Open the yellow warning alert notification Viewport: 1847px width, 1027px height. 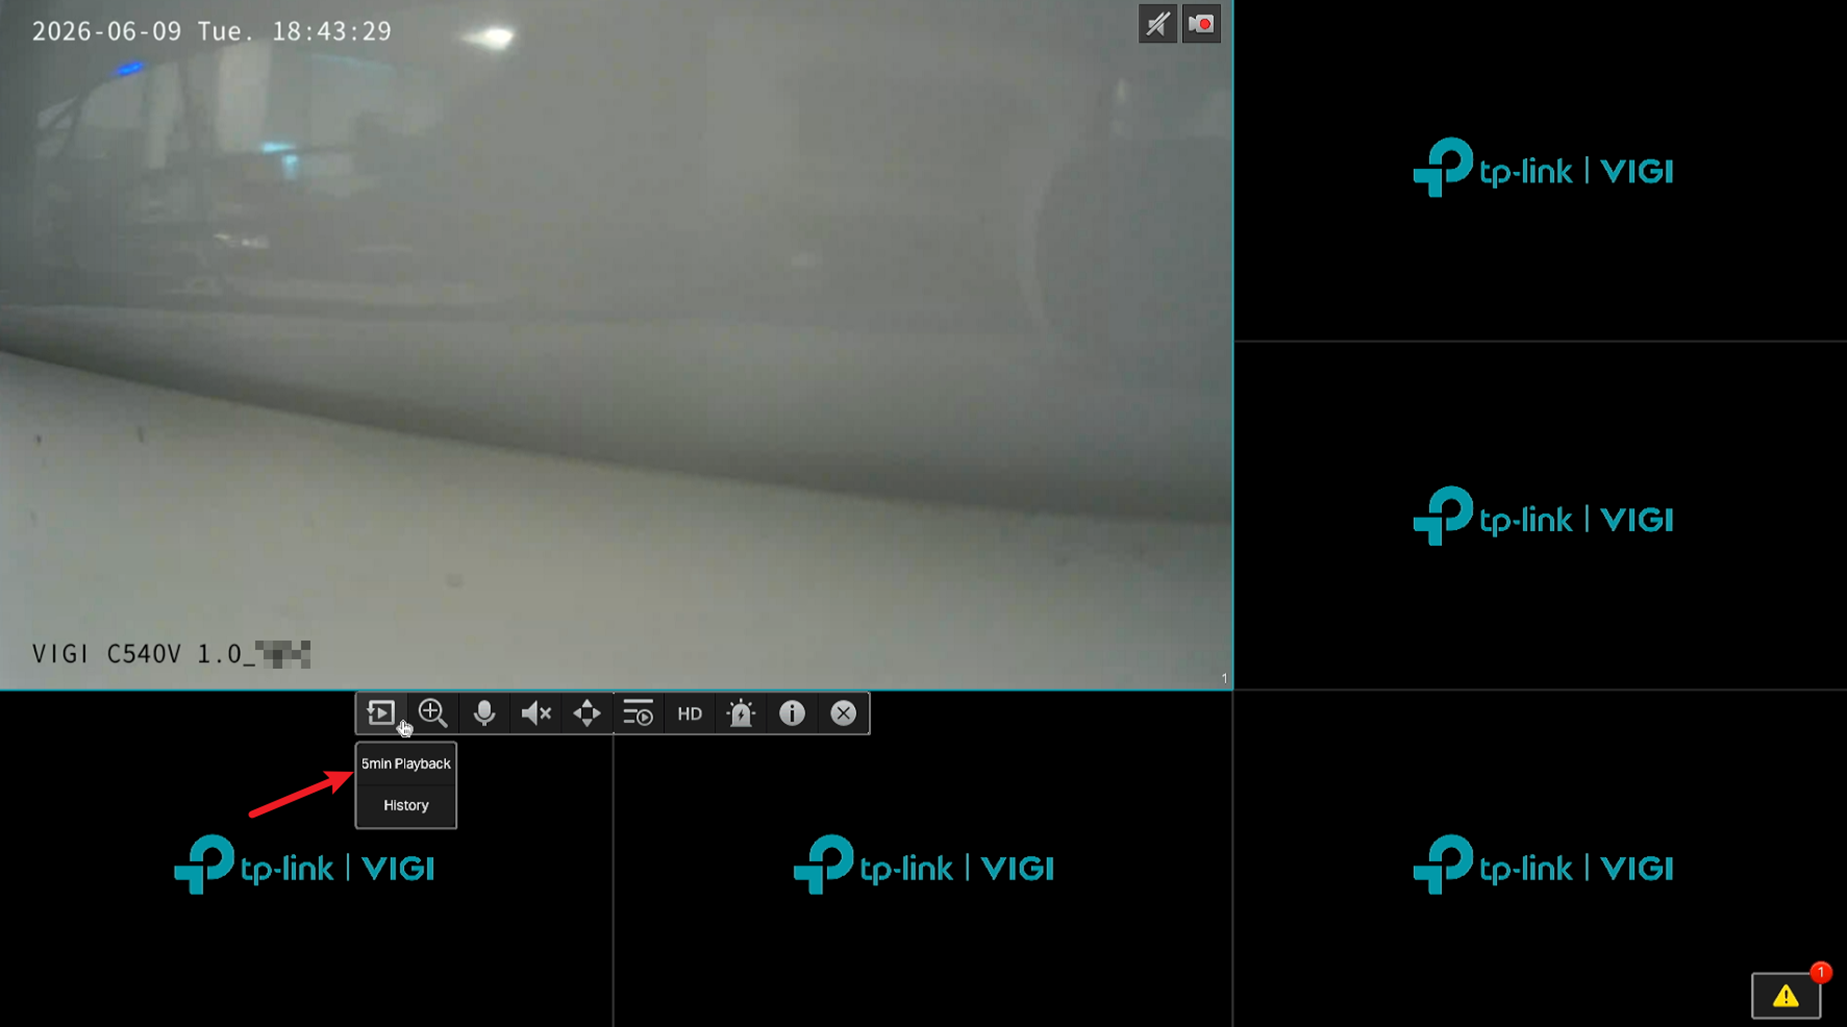[1786, 995]
